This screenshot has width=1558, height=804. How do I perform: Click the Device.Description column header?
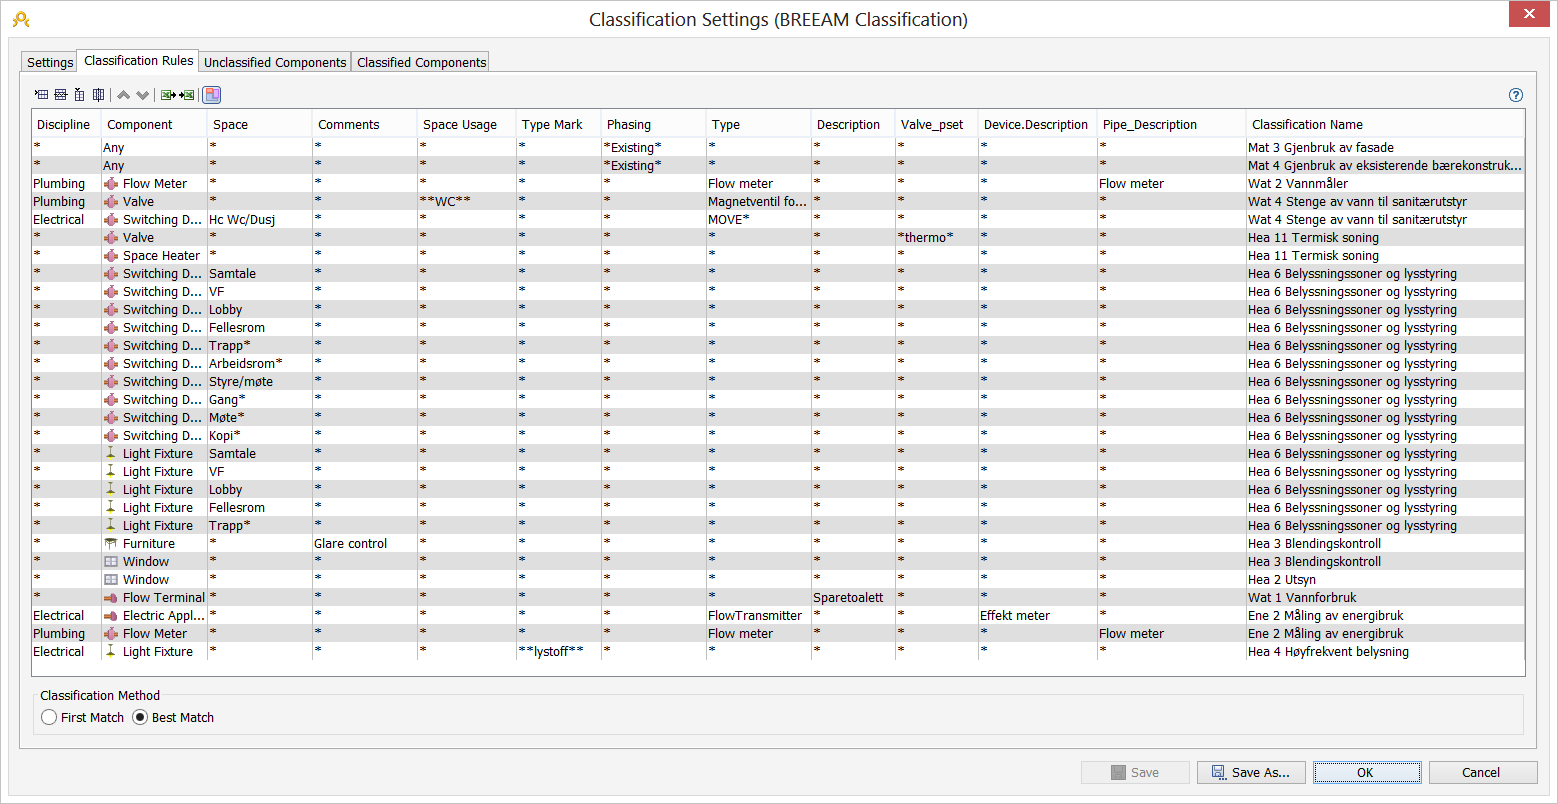1036,125
